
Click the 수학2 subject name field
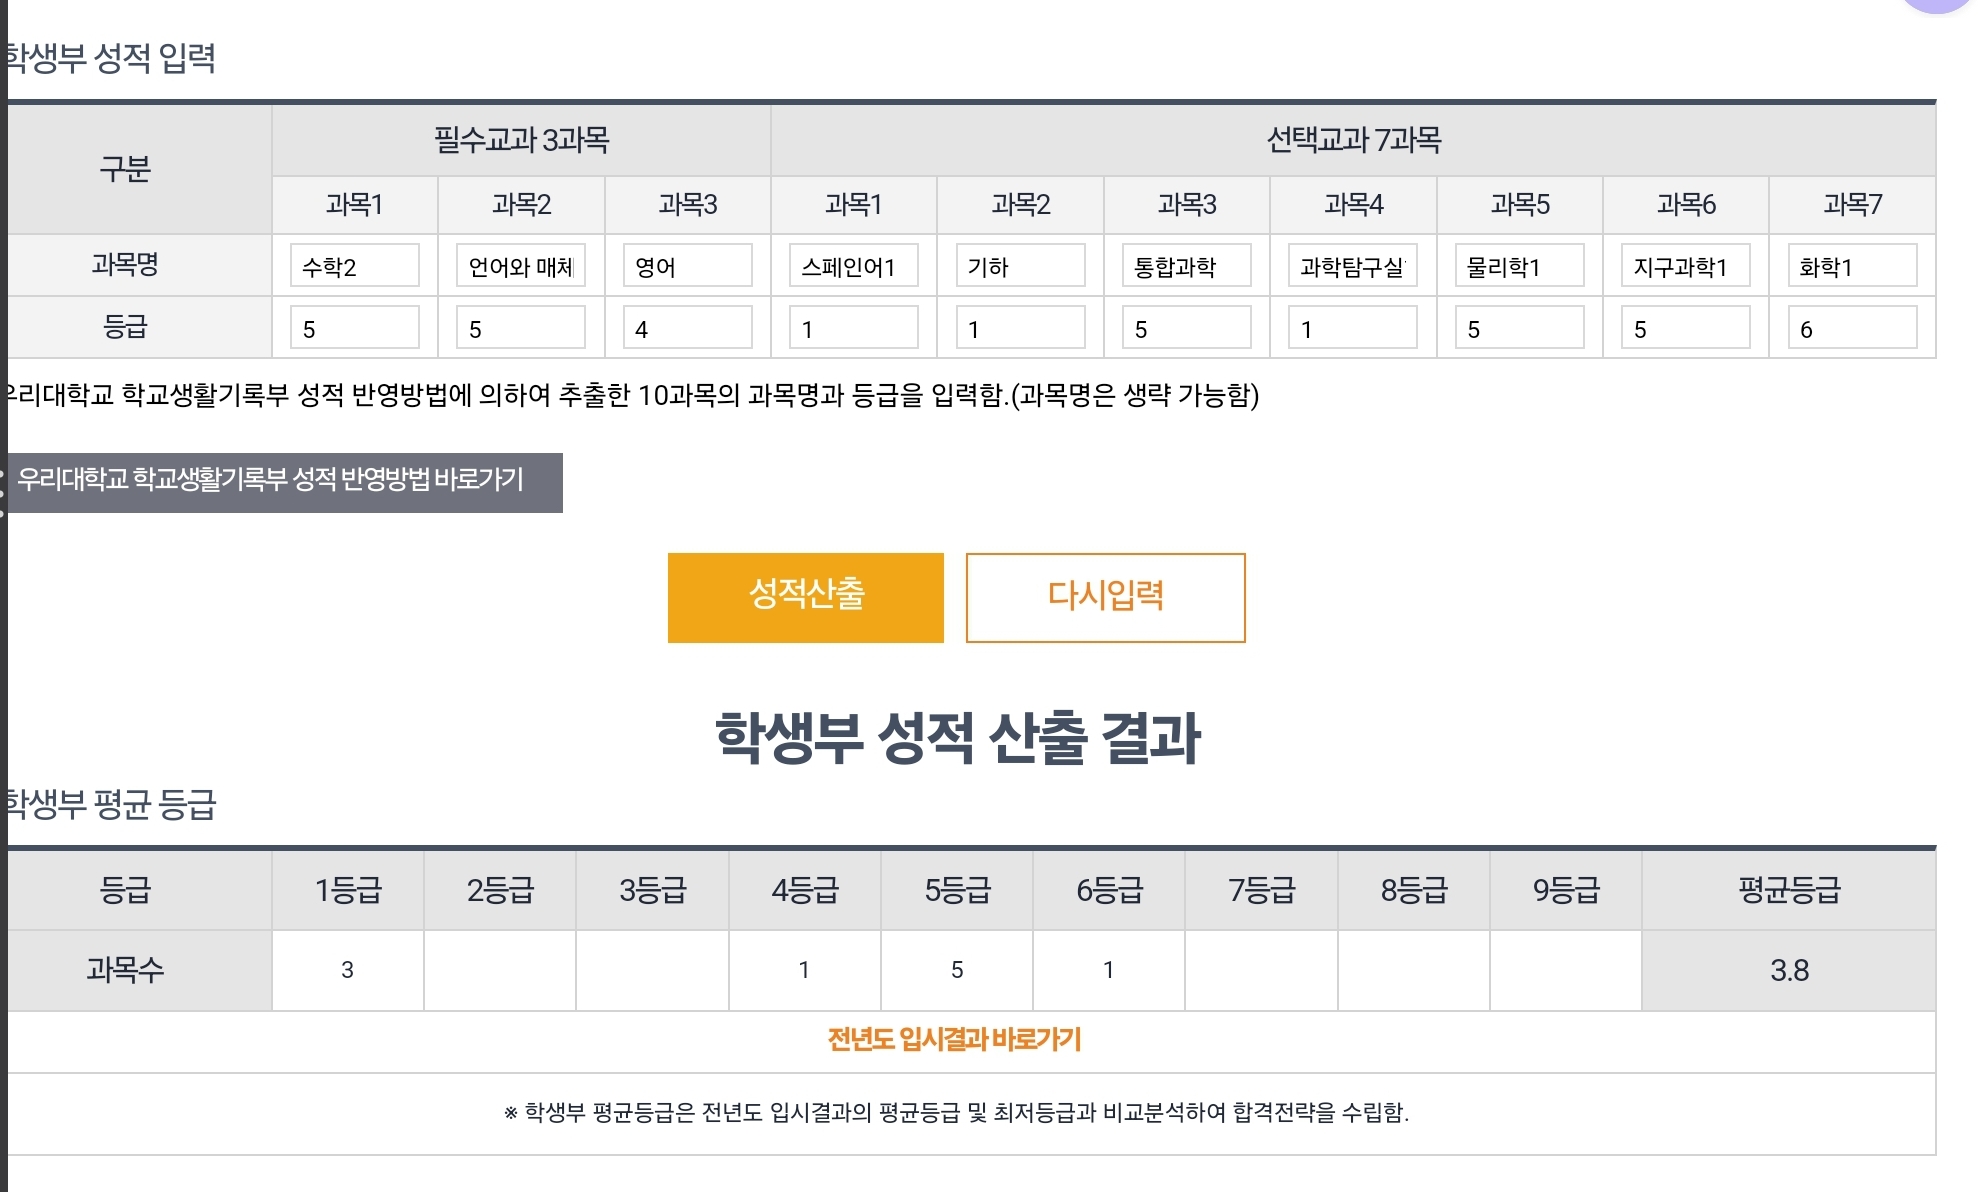354,266
